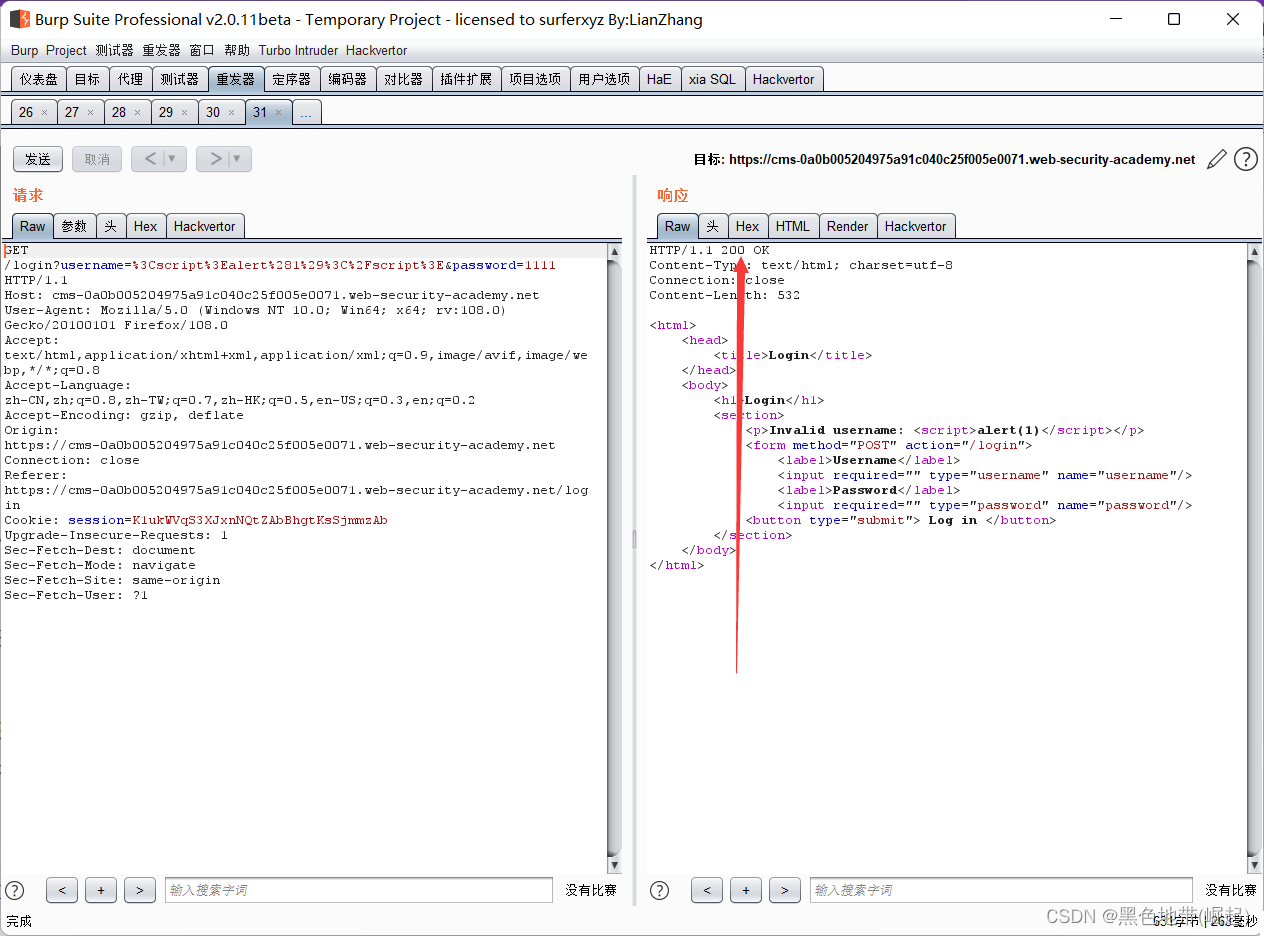Click request panel search help icon
This screenshot has width=1264, height=936.
[14, 890]
